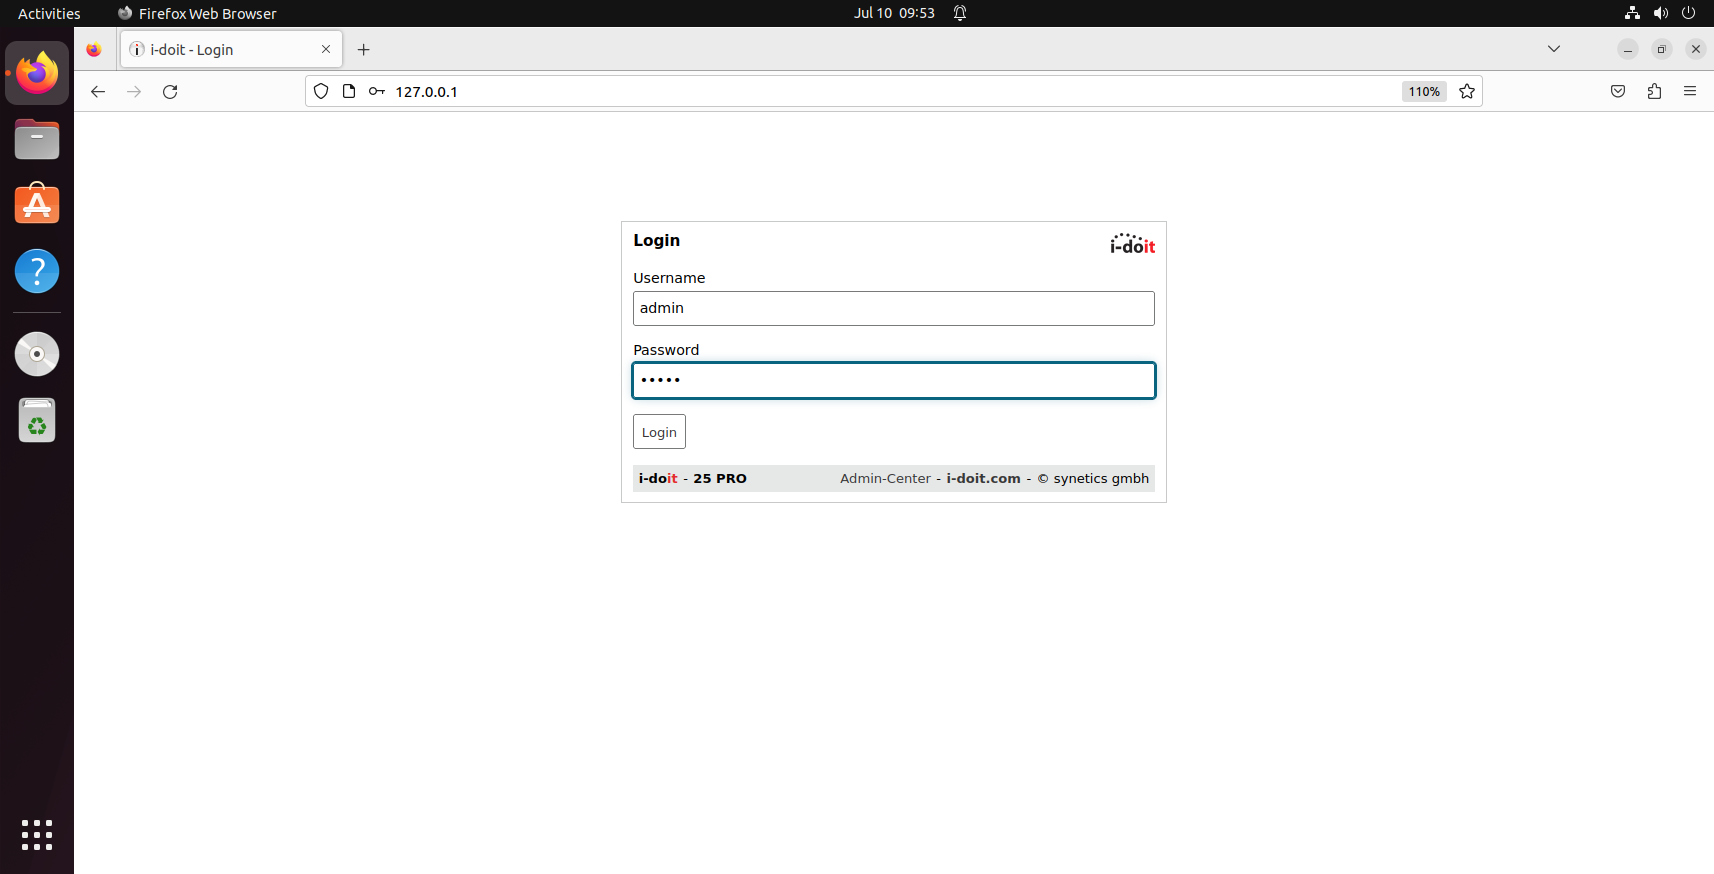Focus the Username input field
This screenshot has height=874, width=1714.
point(893,308)
